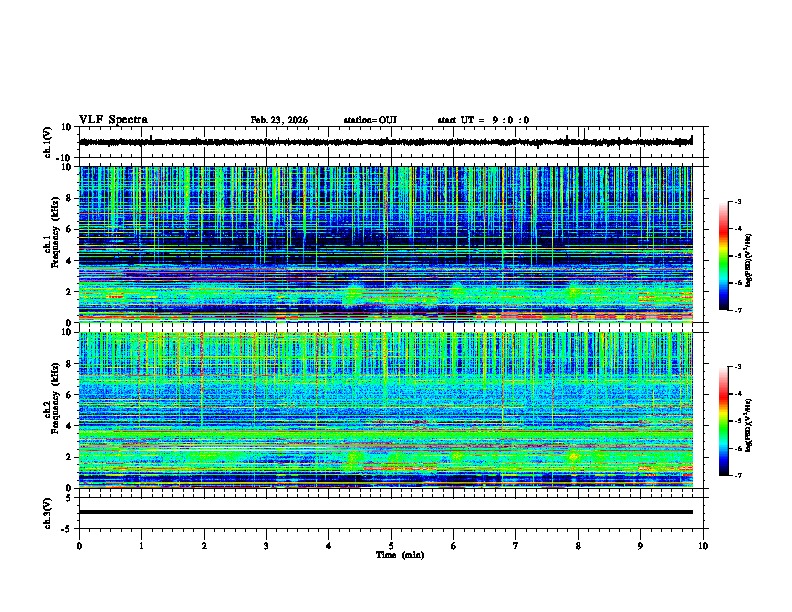Click the time axis tick label "10"

(x=703, y=546)
